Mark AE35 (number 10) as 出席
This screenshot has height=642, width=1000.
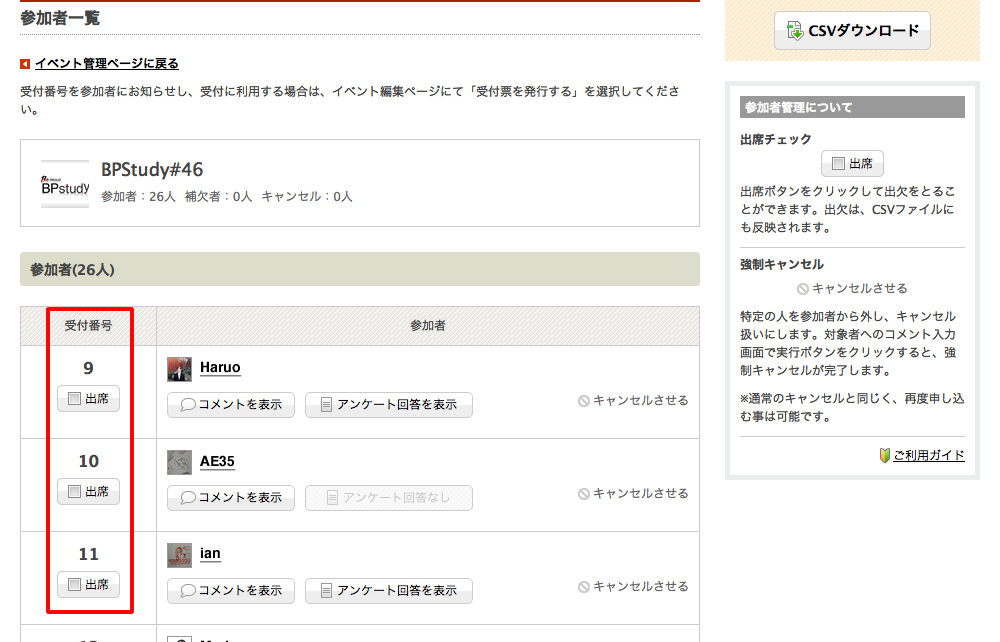[89, 492]
